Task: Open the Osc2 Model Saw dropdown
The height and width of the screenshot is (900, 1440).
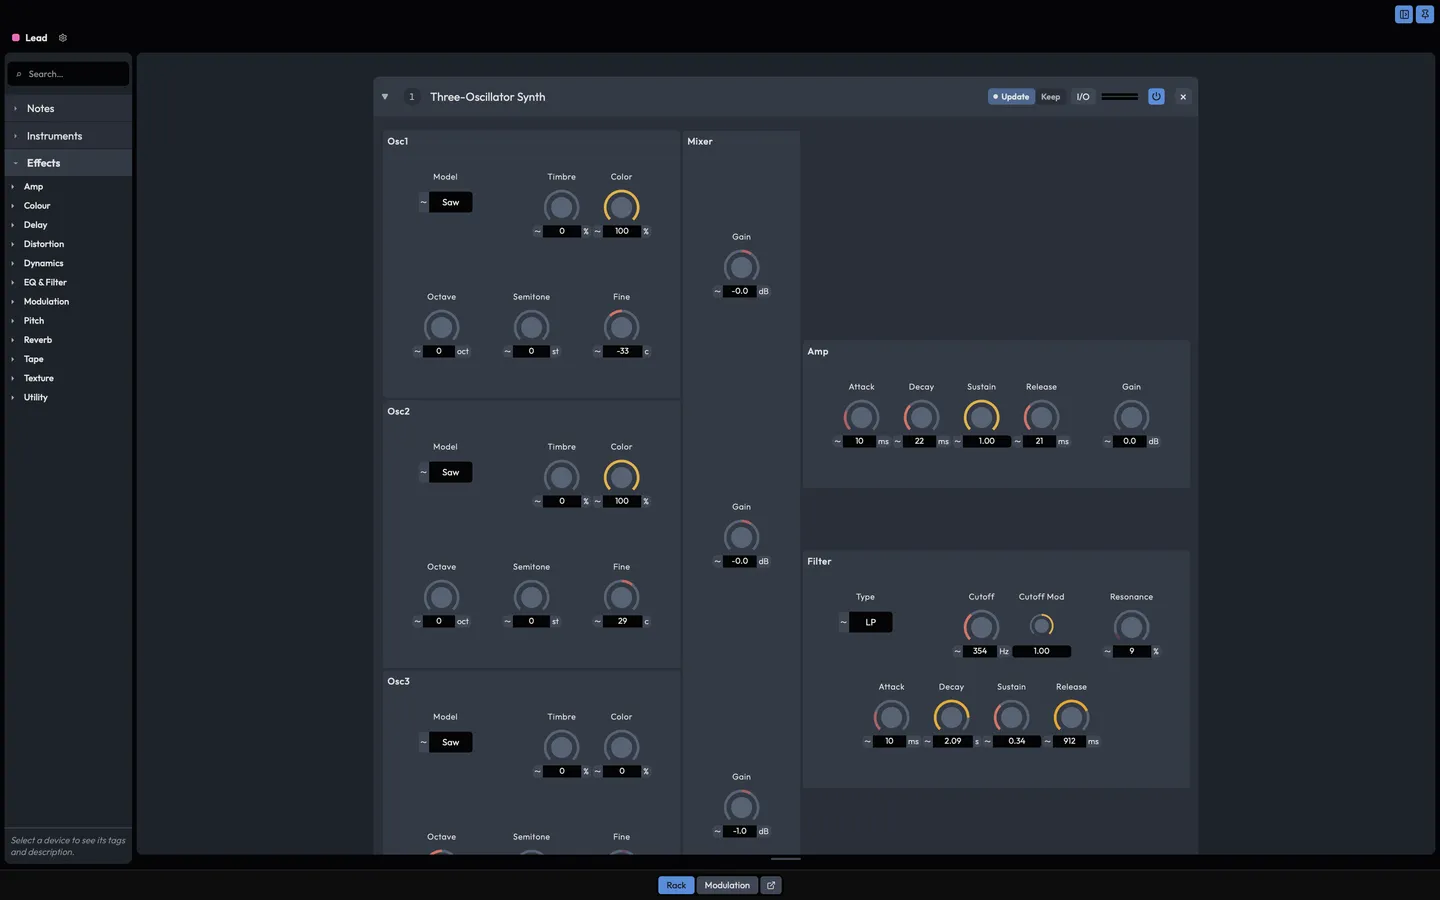Action: tap(451, 472)
